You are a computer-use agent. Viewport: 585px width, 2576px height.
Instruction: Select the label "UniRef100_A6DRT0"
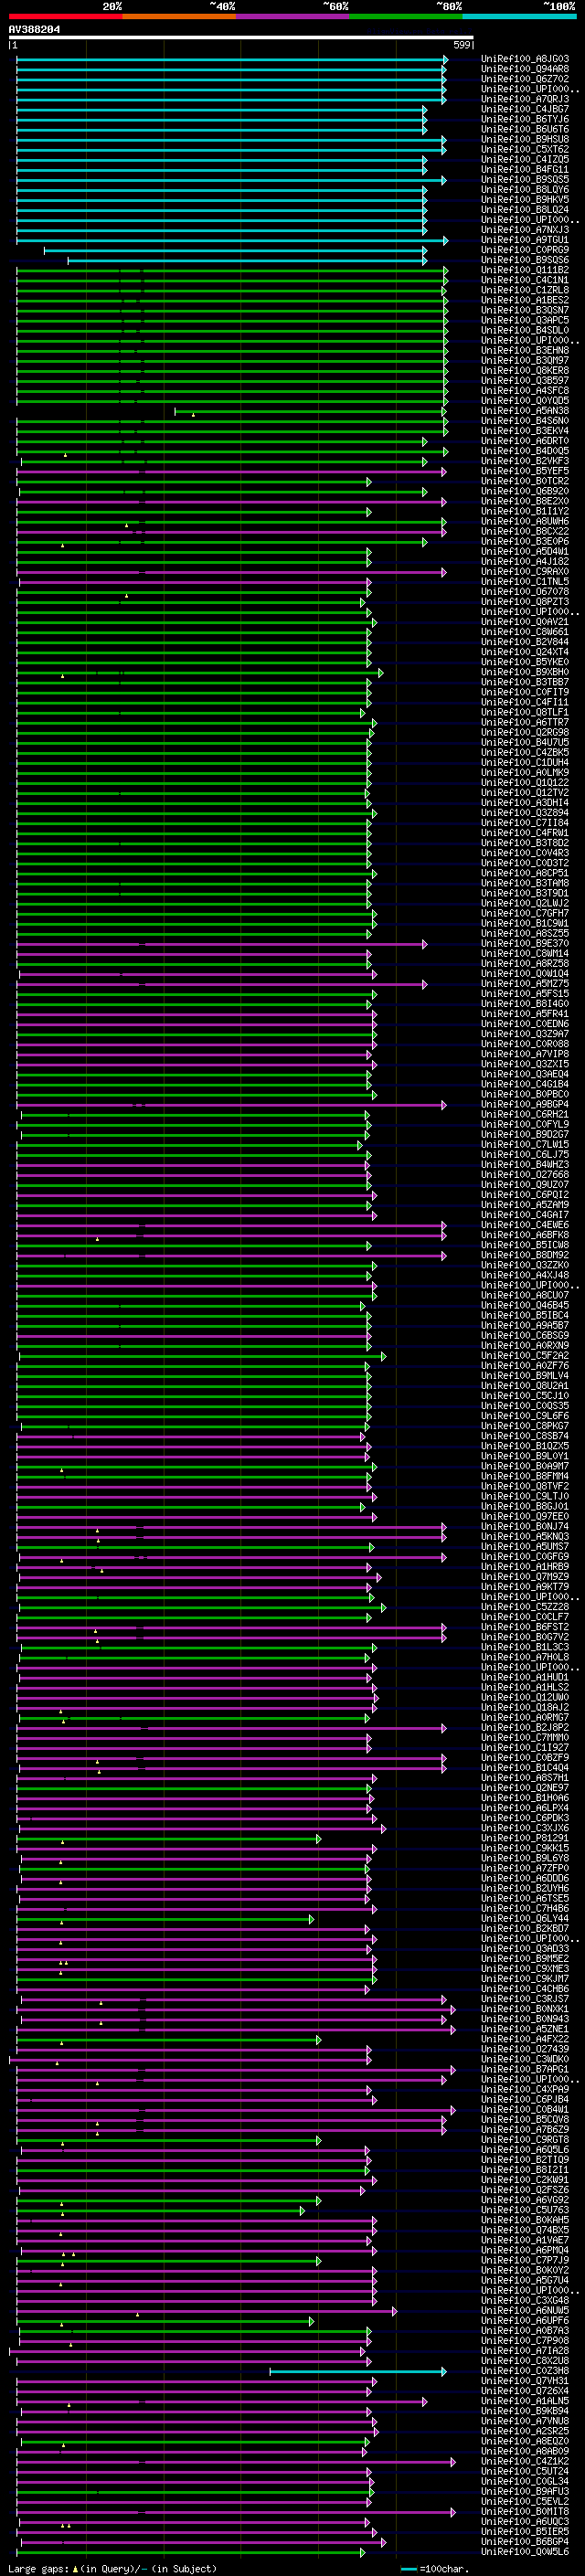[x=525, y=441]
